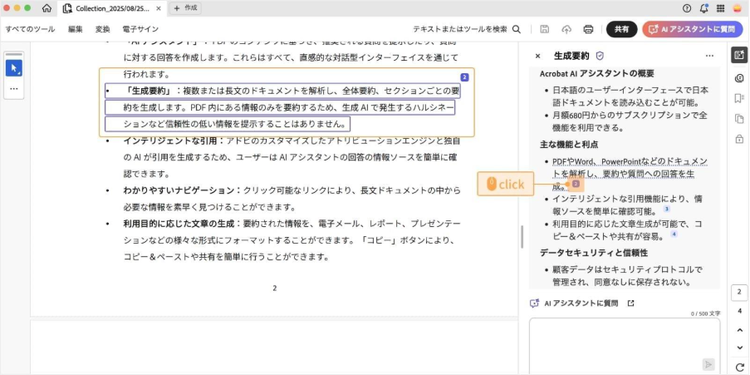
Task: Click the heading 主な機能と利点
Action: (569, 144)
